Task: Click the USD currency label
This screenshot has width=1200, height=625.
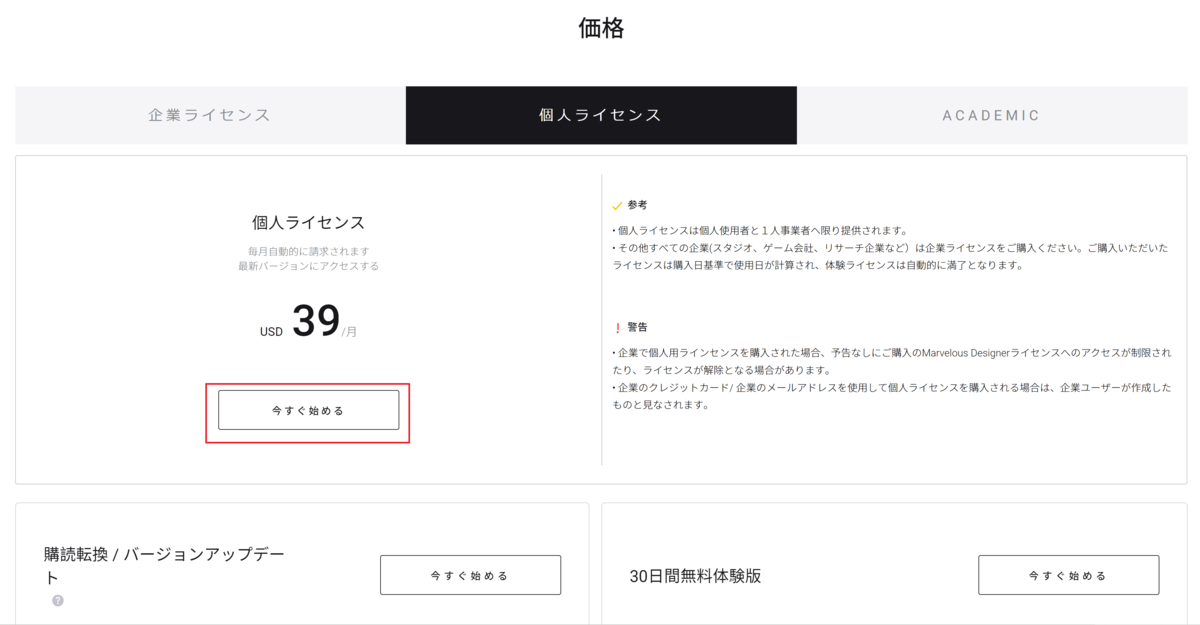Action: 271,331
